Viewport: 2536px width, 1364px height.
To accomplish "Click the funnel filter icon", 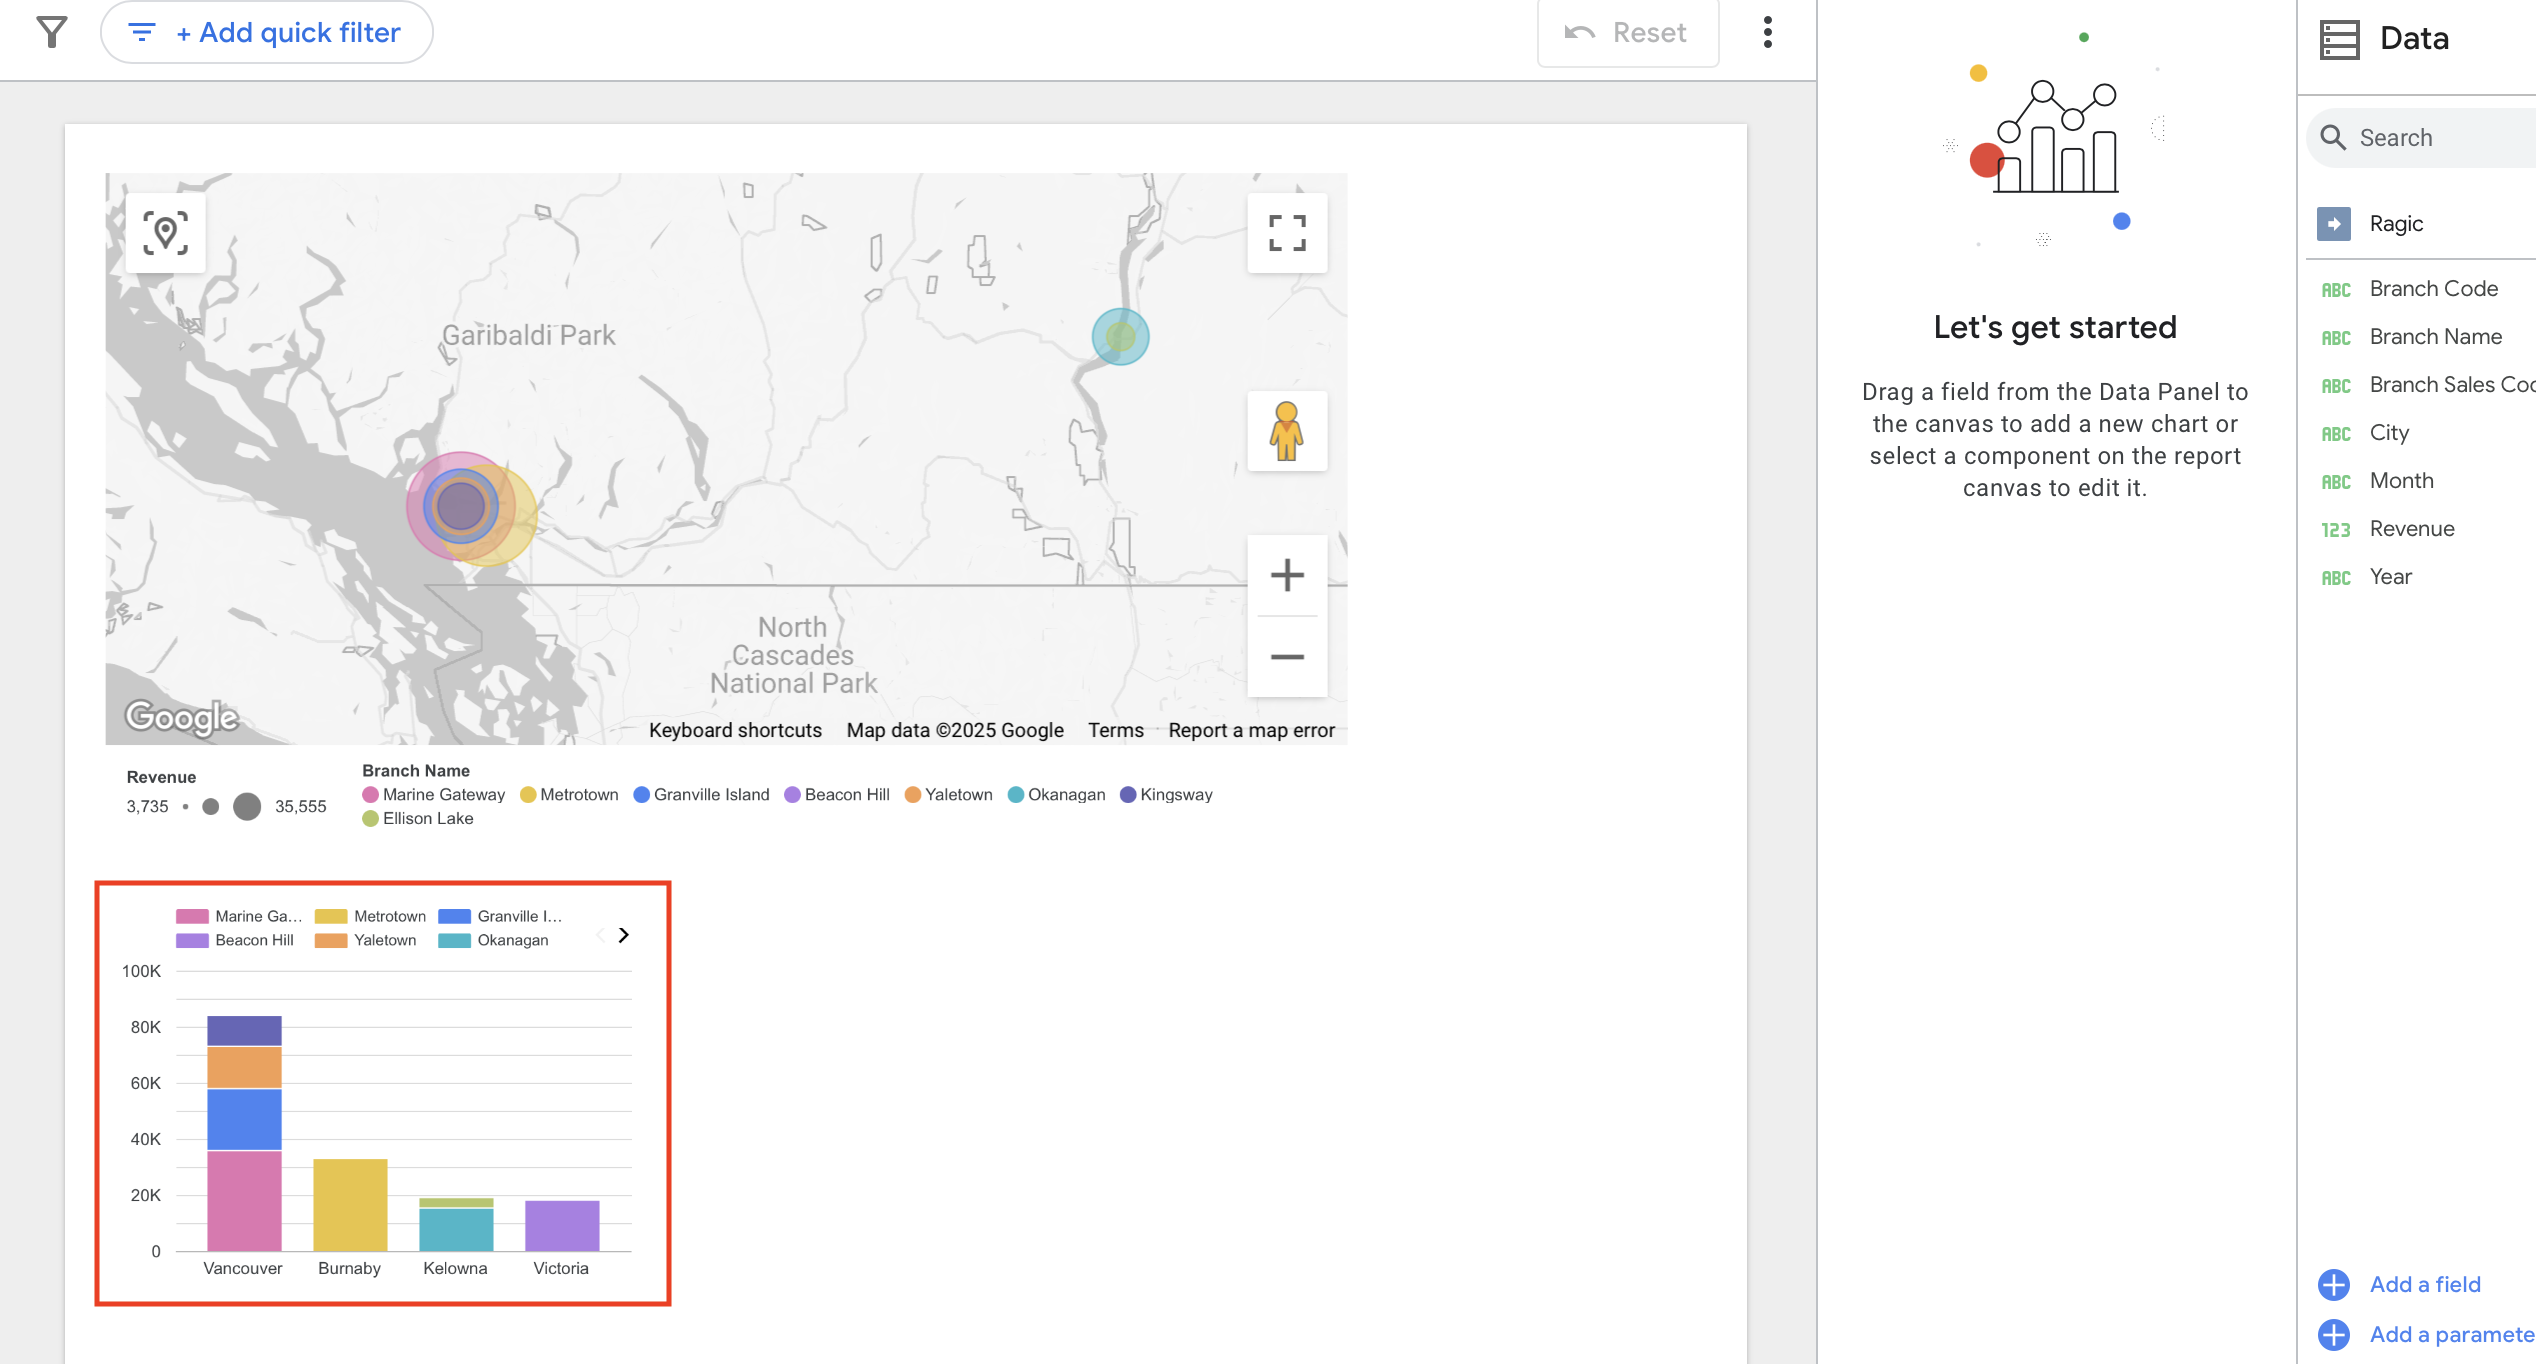I will [52, 32].
